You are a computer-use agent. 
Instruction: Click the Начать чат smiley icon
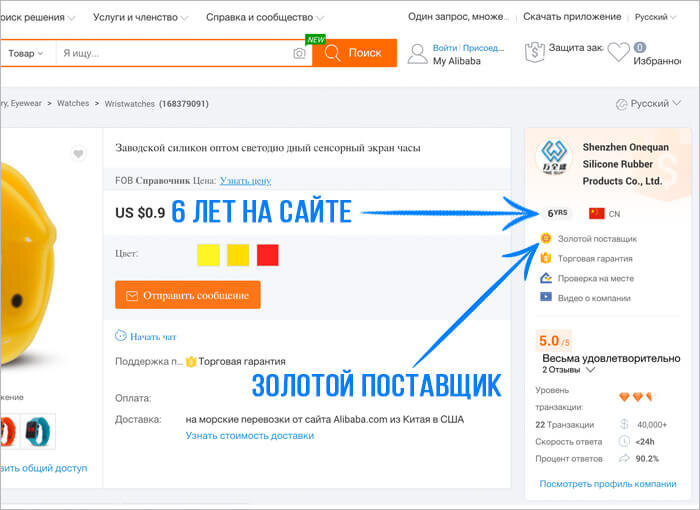(x=121, y=335)
